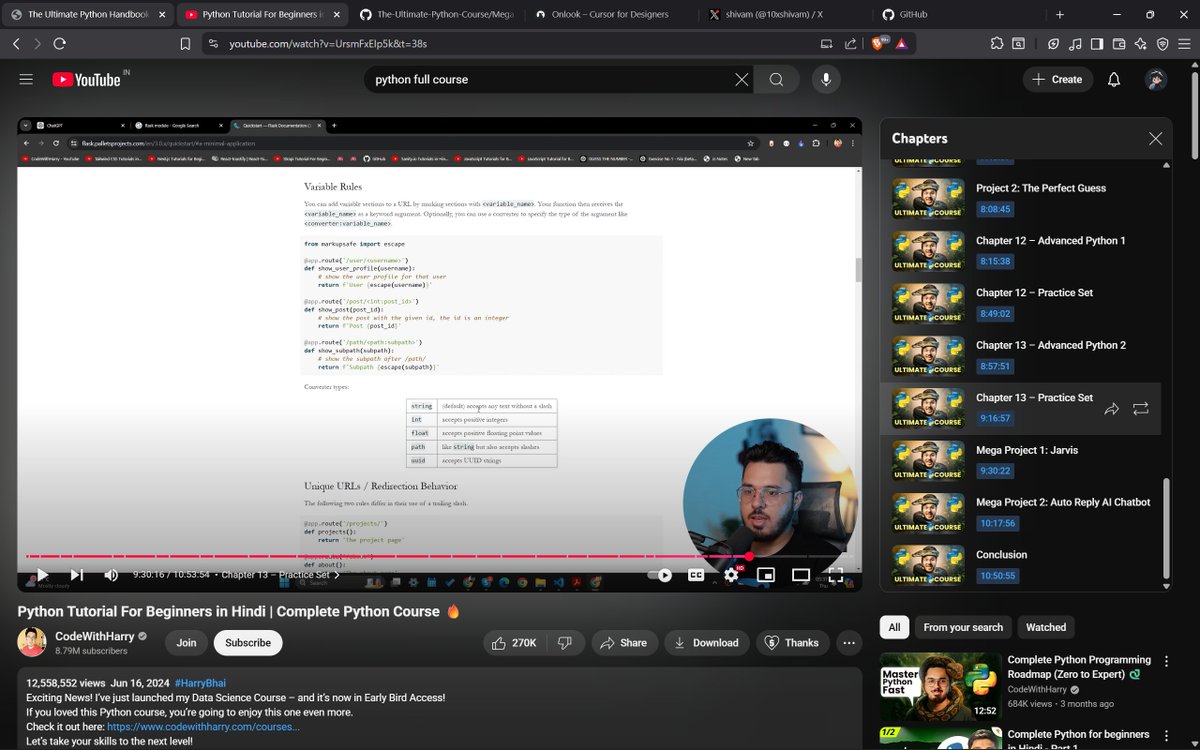Screen dimensions: 1200x750
Task: Send a Thanks to the creator
Action: [792, 643]
